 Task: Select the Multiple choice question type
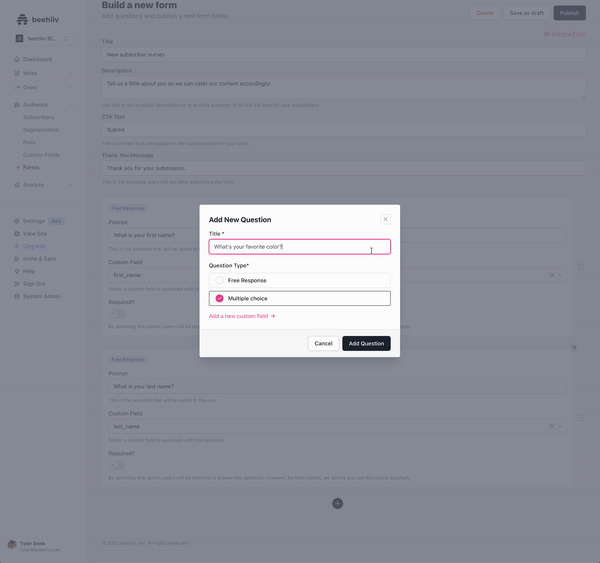pos(300,299)
